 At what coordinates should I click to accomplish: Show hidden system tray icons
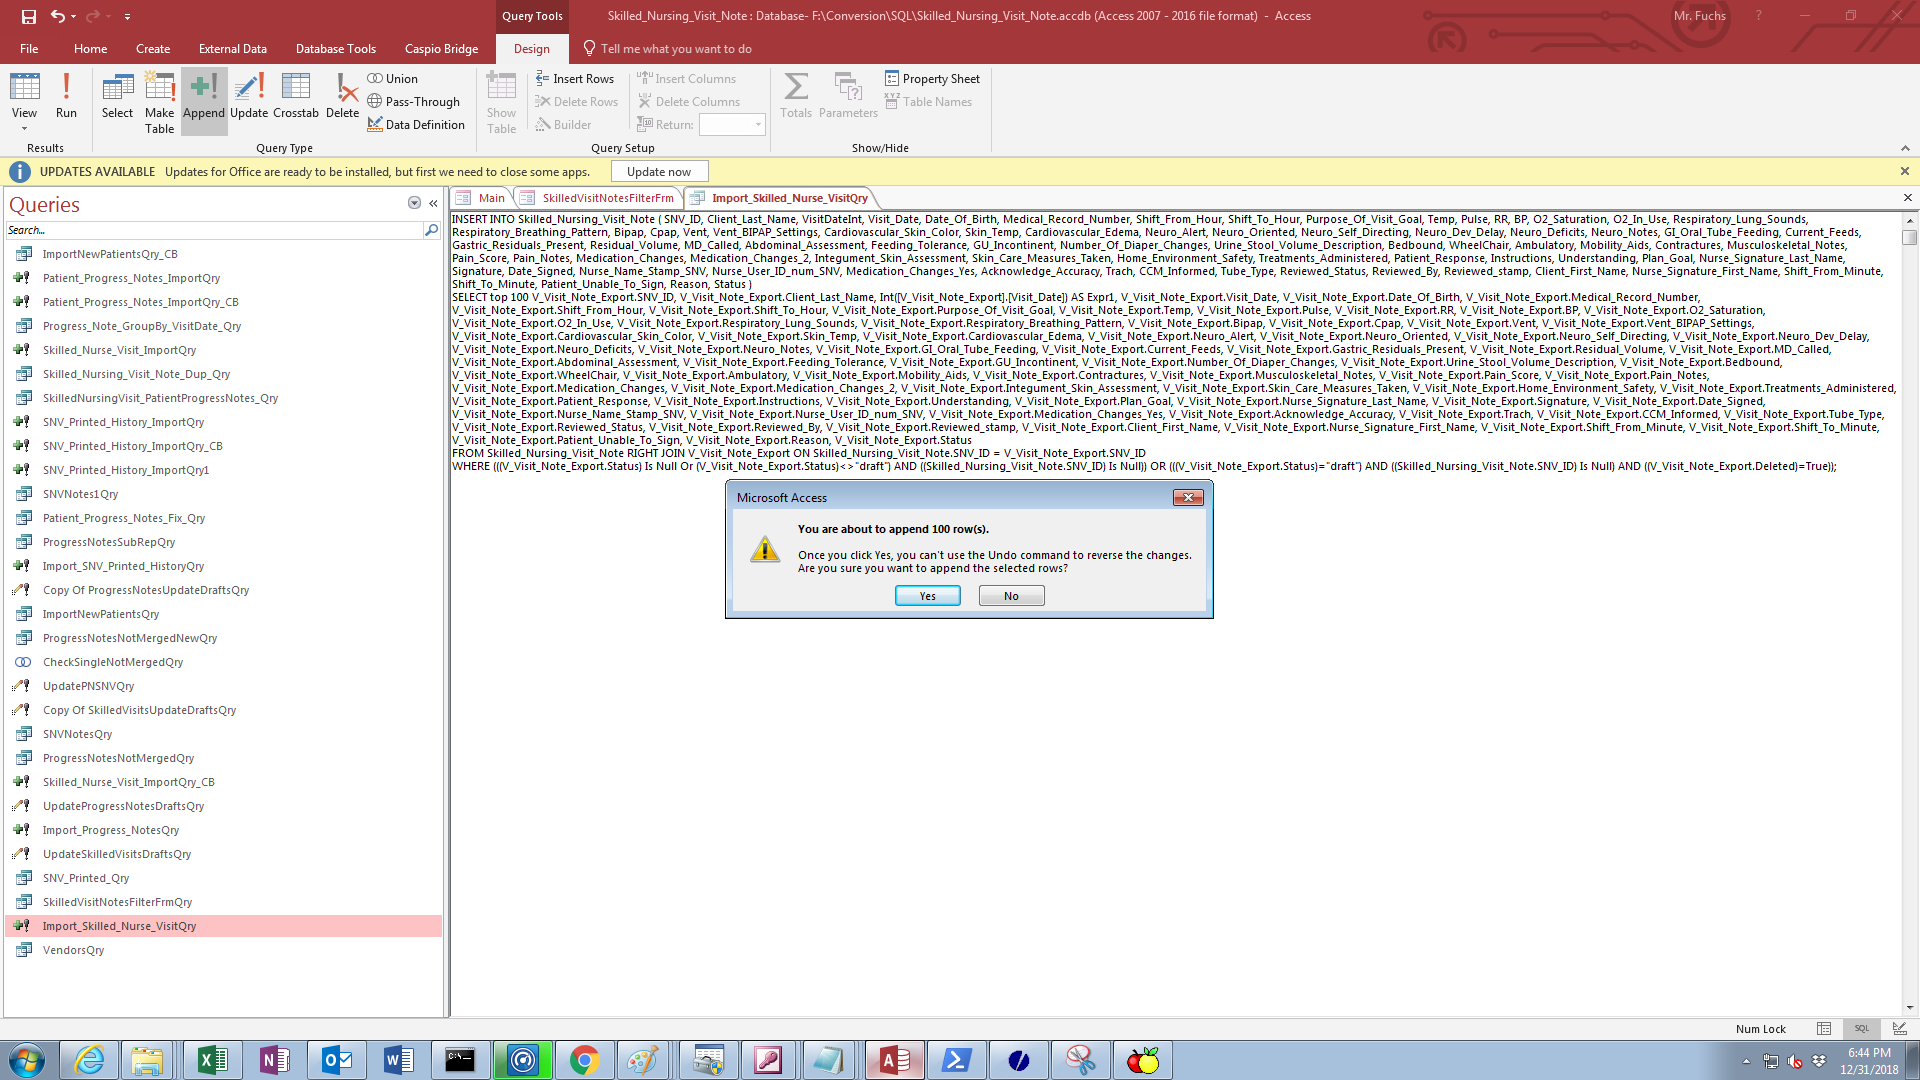pyautogui.click(x=1746, y=1061)
